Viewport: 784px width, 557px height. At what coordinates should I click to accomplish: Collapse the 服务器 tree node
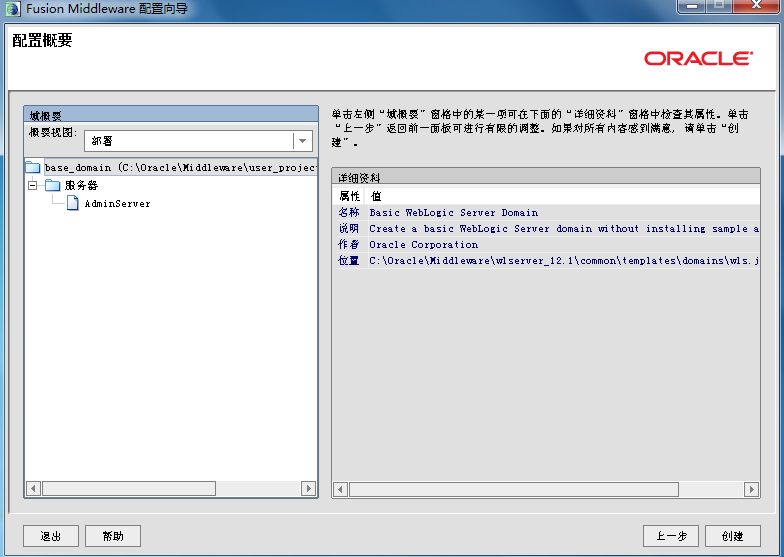tap(32, 186)
